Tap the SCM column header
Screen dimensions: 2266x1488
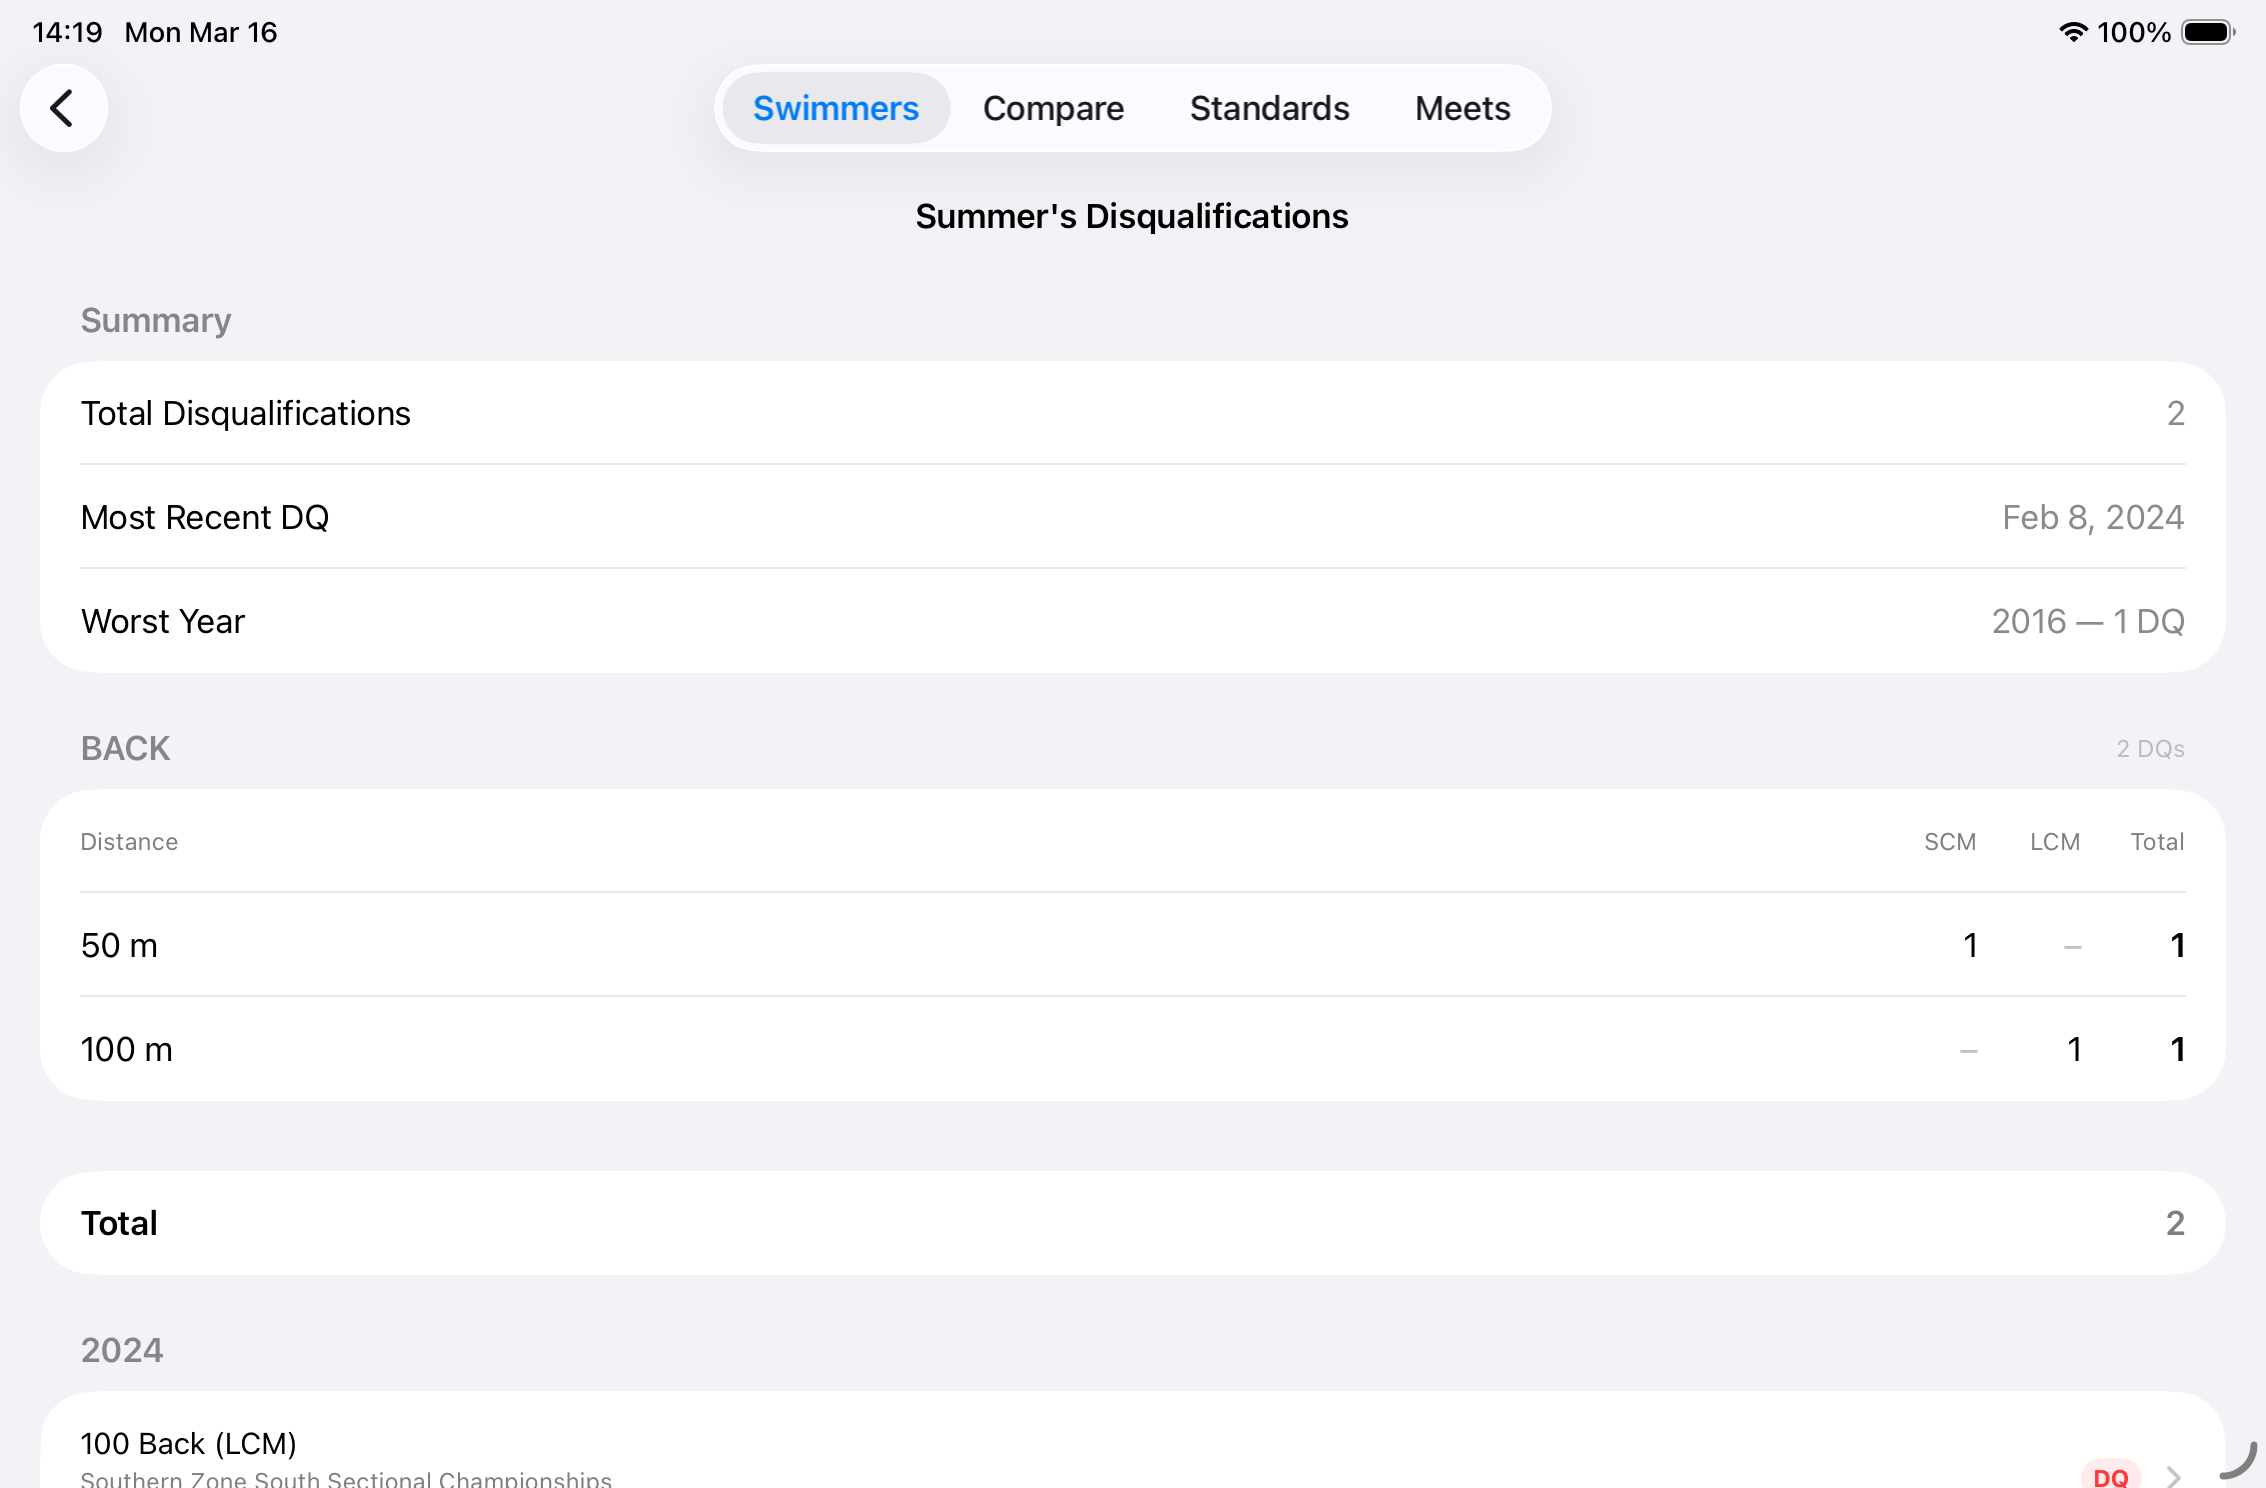point(1949,842)
